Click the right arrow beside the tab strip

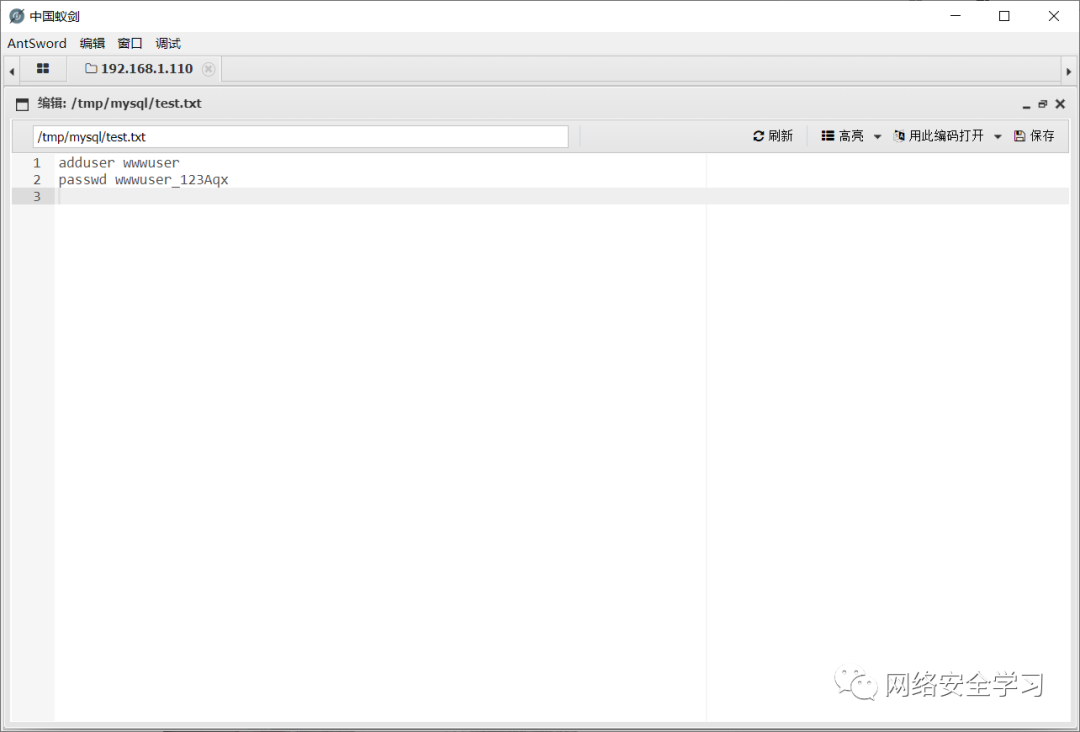(x=1070, y=69)
